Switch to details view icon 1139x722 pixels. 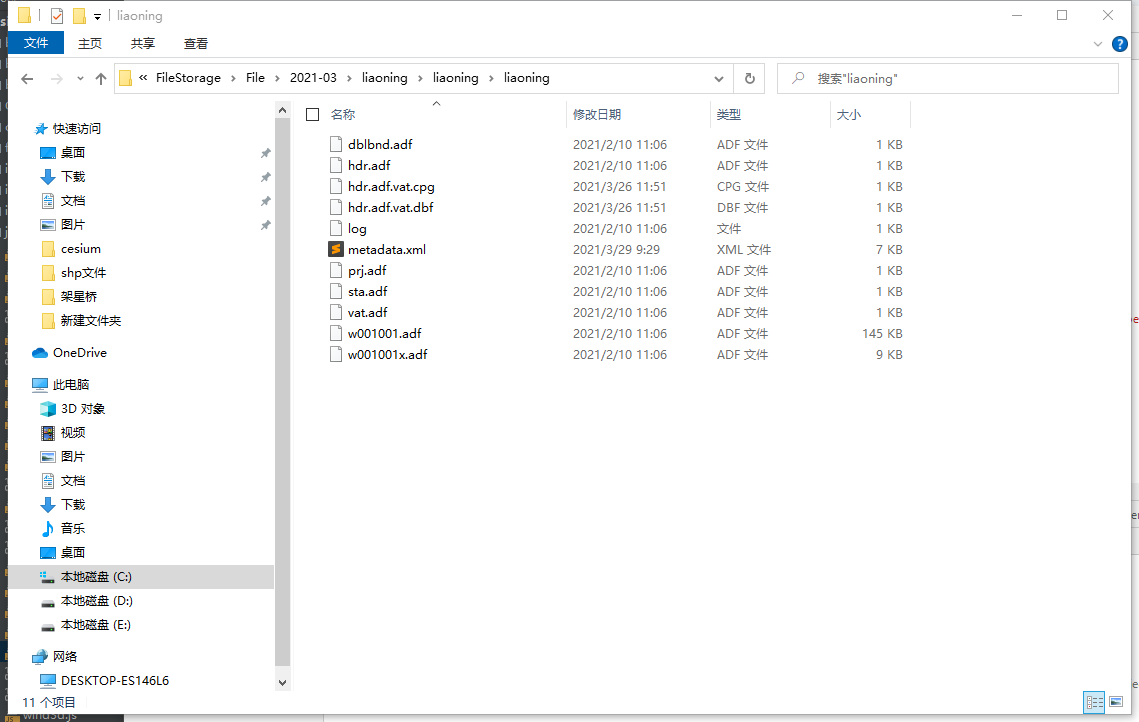pos(1094,702)
